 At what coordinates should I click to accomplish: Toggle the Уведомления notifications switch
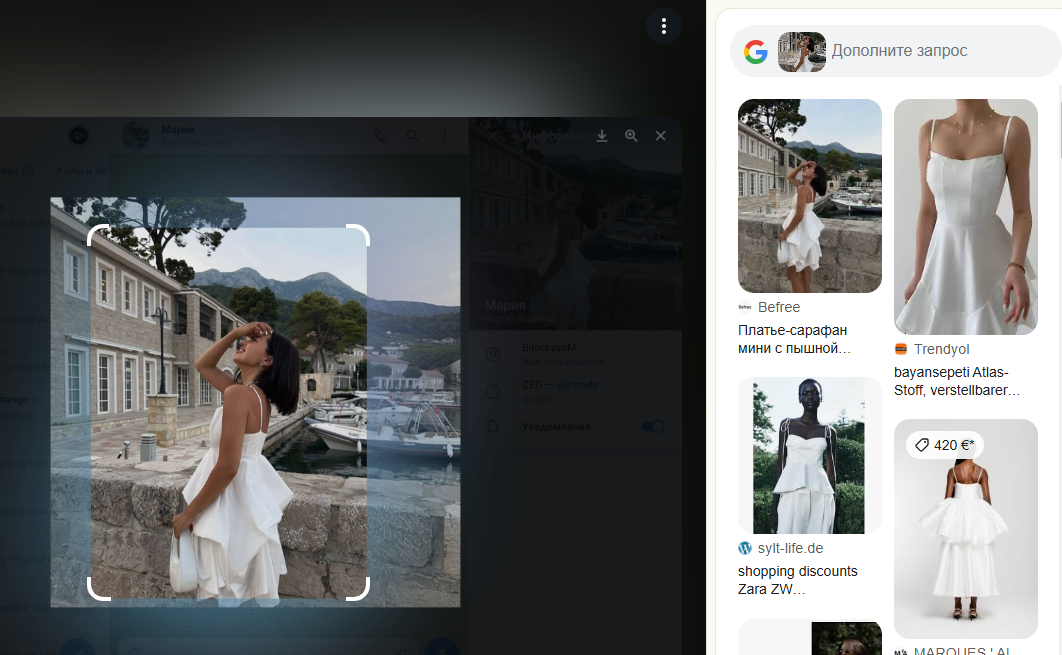(x=653, y=427)
